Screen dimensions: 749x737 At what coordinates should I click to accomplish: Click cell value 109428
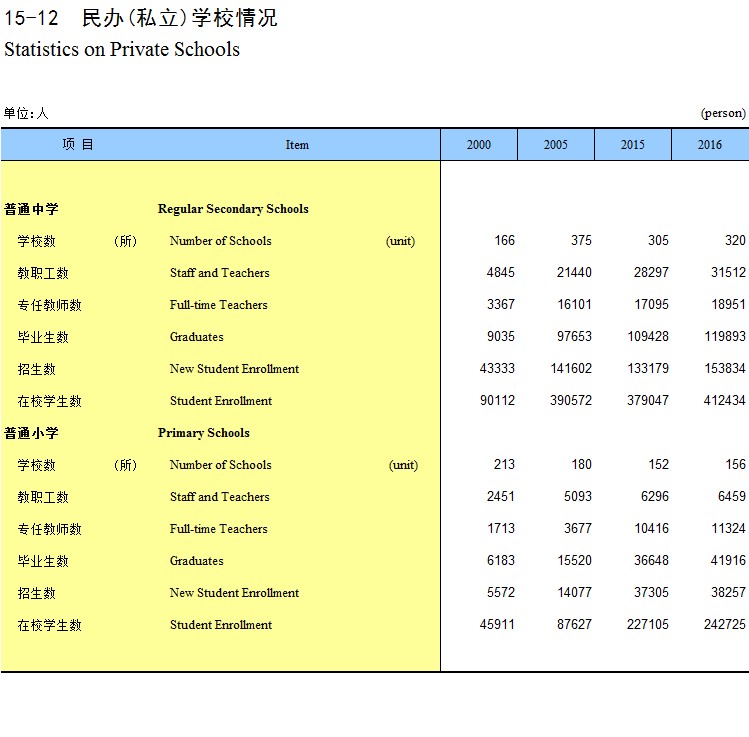pos(648,336)
